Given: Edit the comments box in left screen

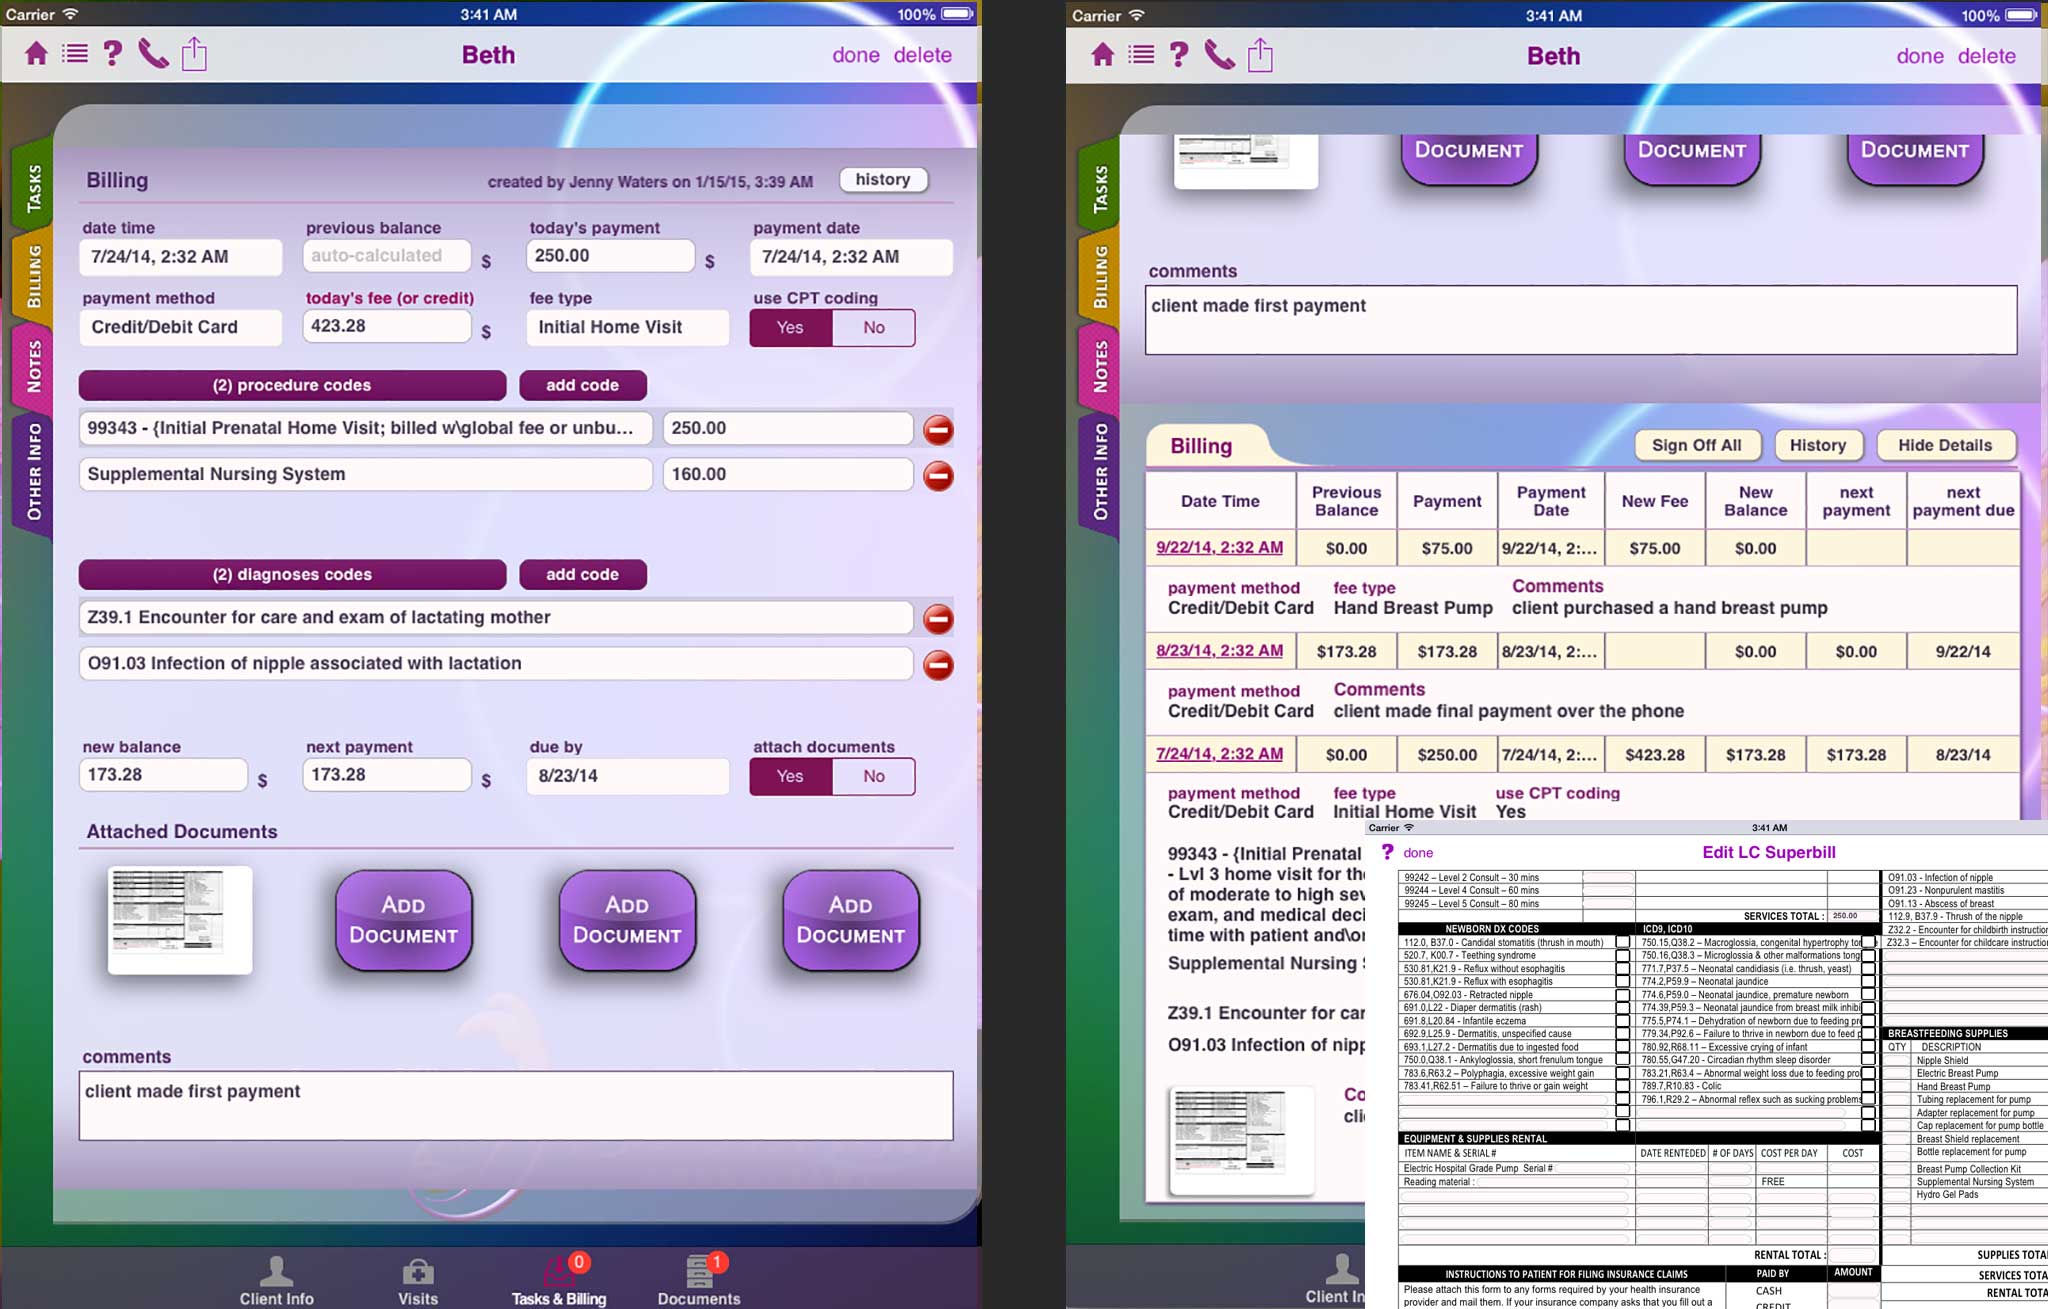Looking at the screenshot, I should [x=516, y=1106].
